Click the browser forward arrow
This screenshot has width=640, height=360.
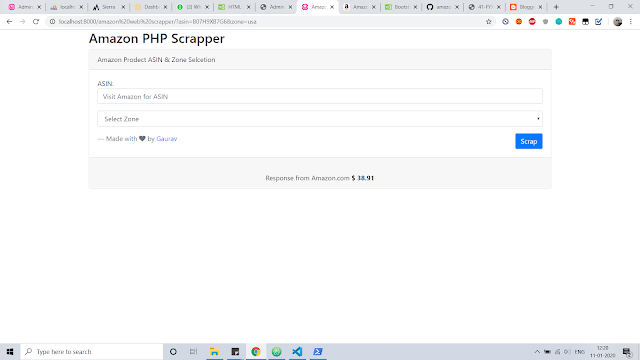click(22, 22)
